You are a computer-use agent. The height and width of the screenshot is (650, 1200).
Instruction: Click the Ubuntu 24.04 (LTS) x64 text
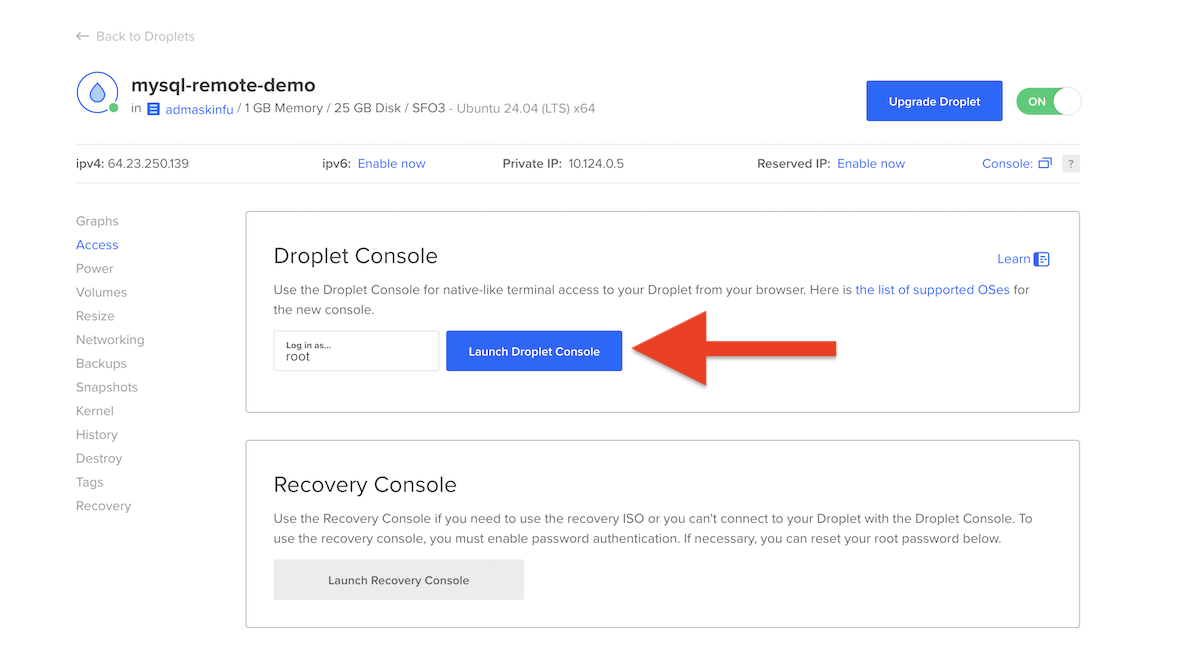526,108
